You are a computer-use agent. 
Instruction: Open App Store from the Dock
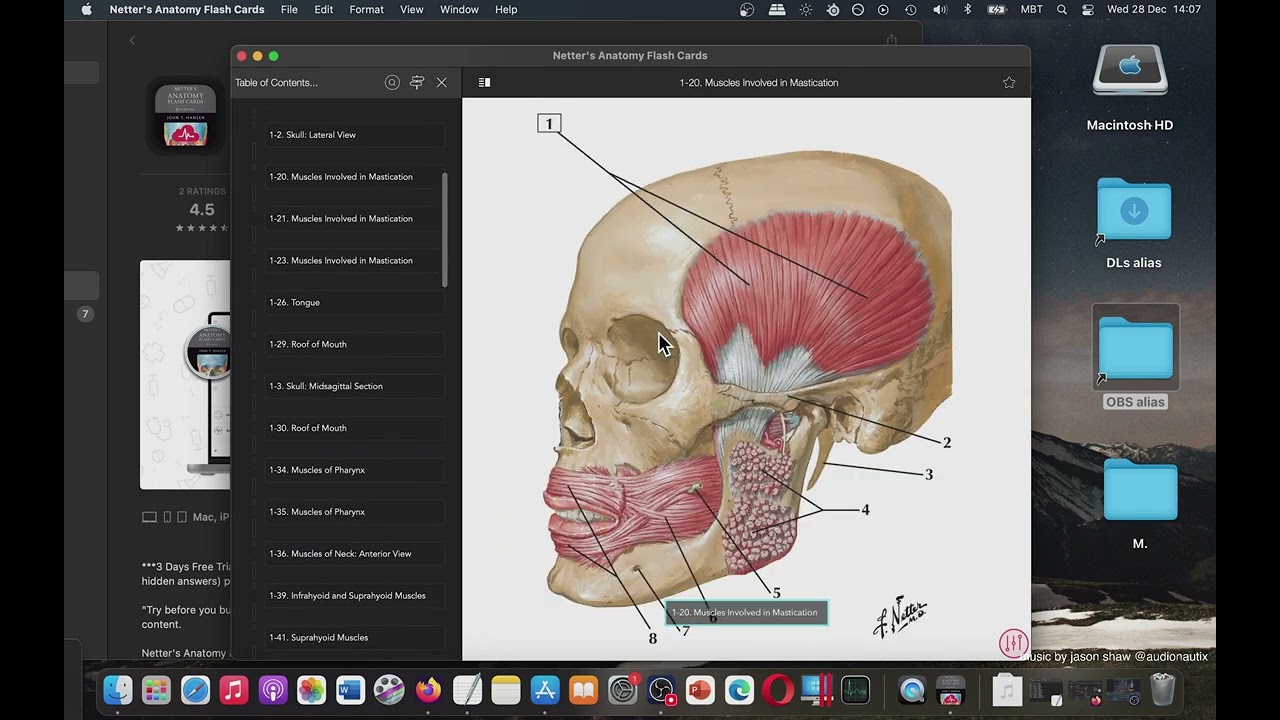pos(544,690)
